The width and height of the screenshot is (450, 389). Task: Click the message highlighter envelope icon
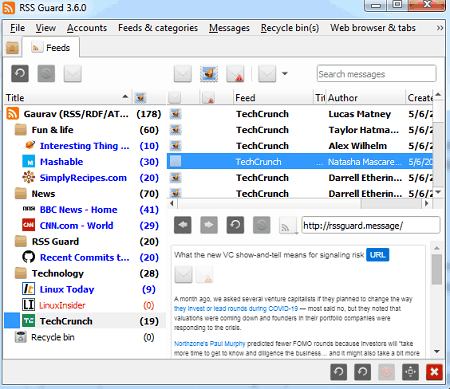click(x=267, y=73)
